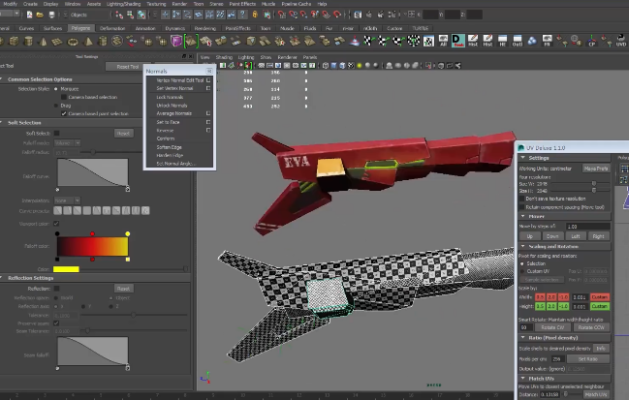629x400 pixels.
Task: Toggle textured shading checker-cube viewport icon
Action: pyautogui.click(x=351, y=65)
